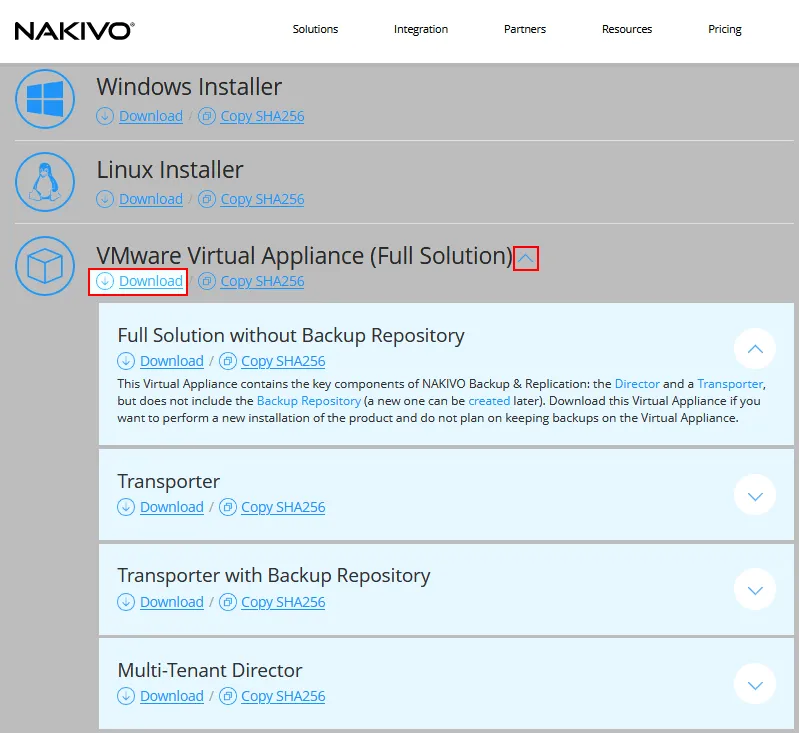The height and width of the screenshot is (733, 799).
Task: Open the Pricing menu item
Action: (x=725, y=29)
